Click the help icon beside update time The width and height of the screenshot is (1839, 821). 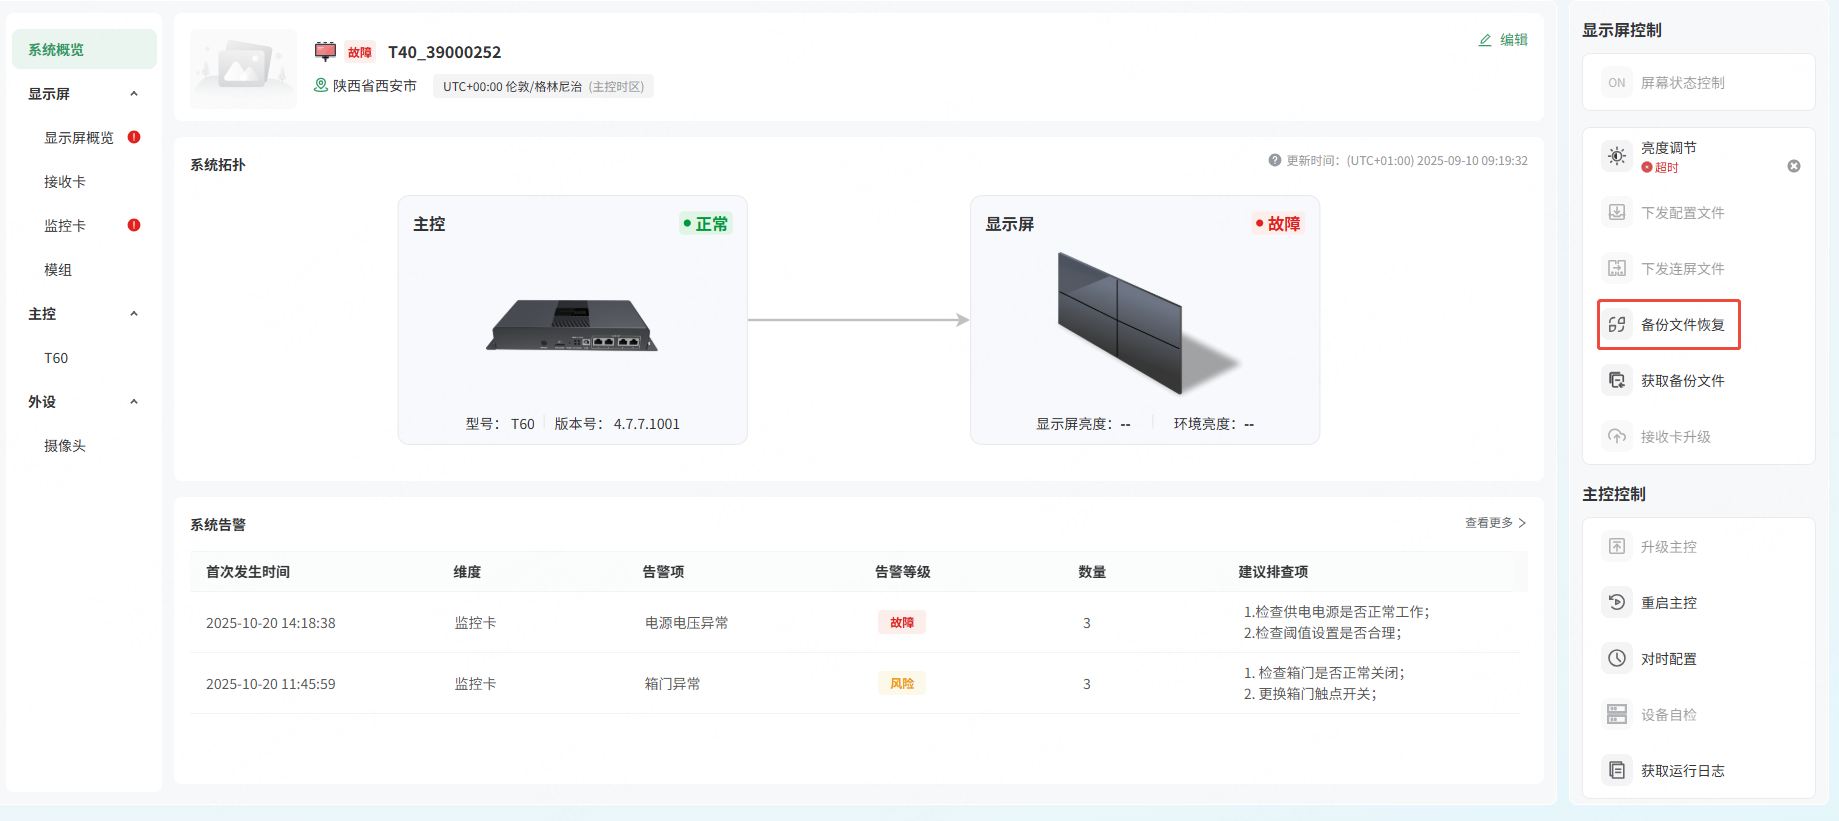coord(1275,160)
